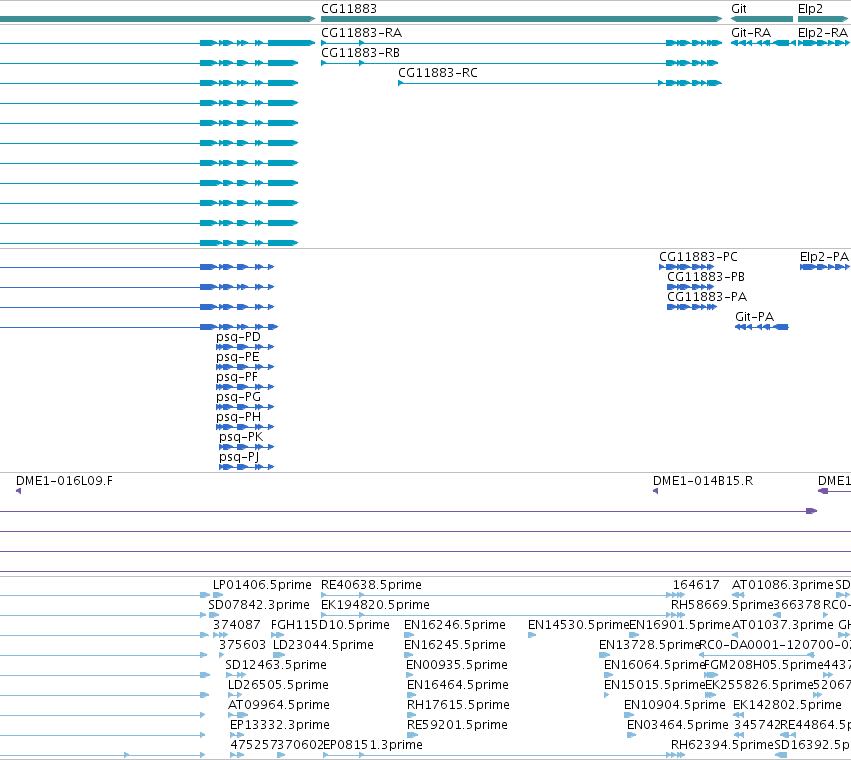Click the SD07842.3prime EST label
The height and width of the screenshot is (760, 851).
point(259,605)
